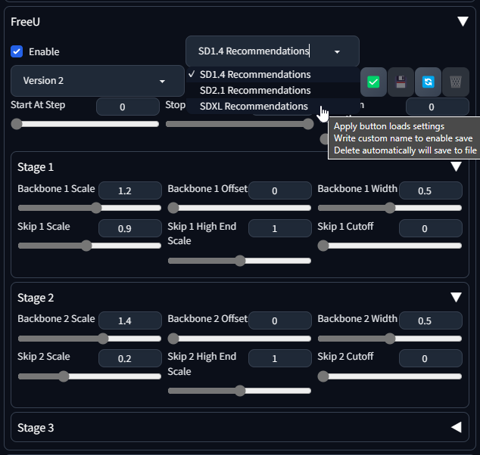Screen dimensions: 480x455
Task: Click the Backbone 2 Width value field
Action: pyautogui.click(x=431, y=321)
